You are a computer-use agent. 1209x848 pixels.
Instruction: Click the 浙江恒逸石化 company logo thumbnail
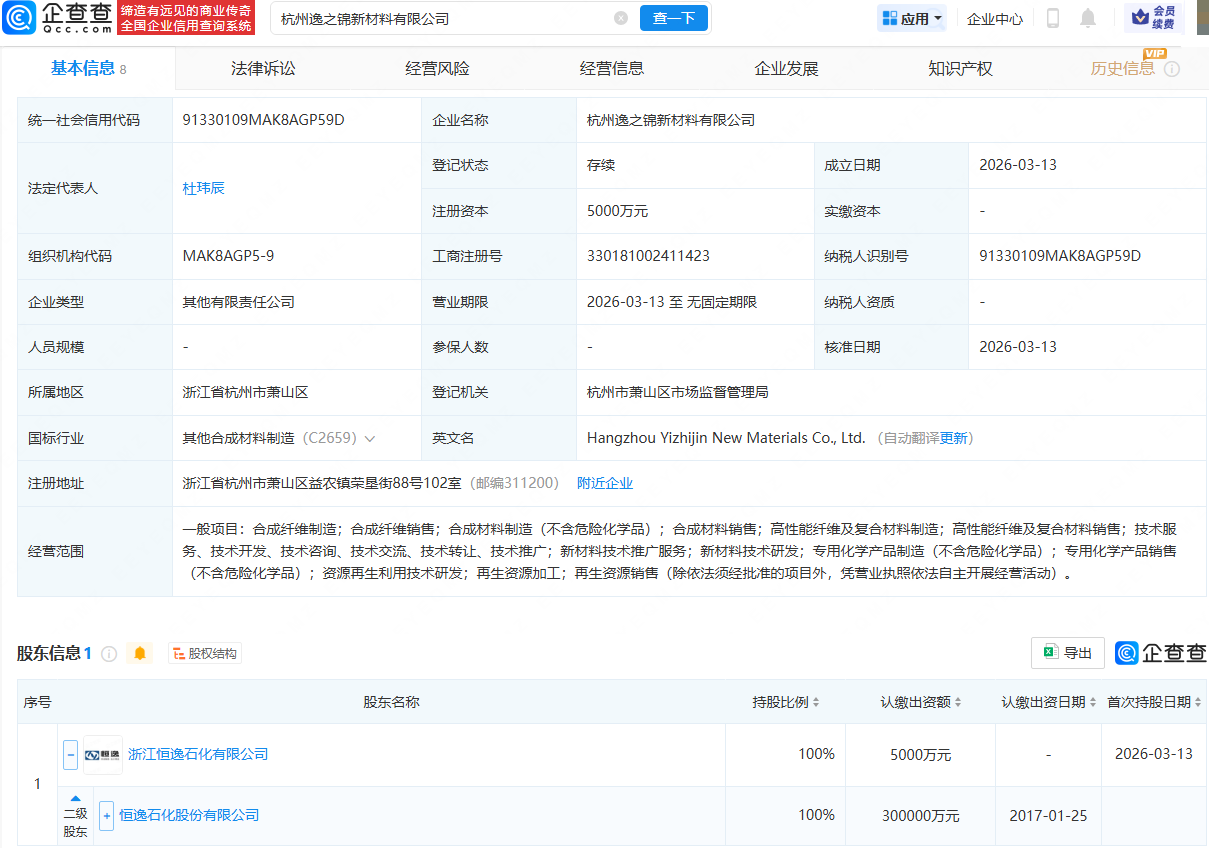[102, 754]
